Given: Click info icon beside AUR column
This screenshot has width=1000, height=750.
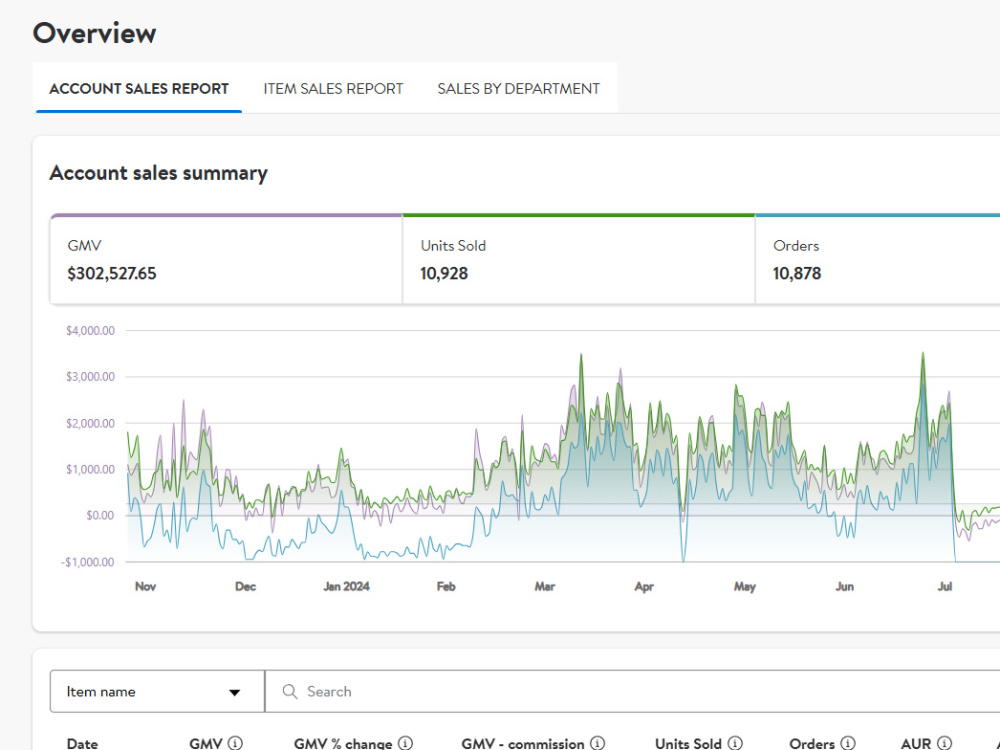Looking at the screenshot, I should click(x=945, y=743).
